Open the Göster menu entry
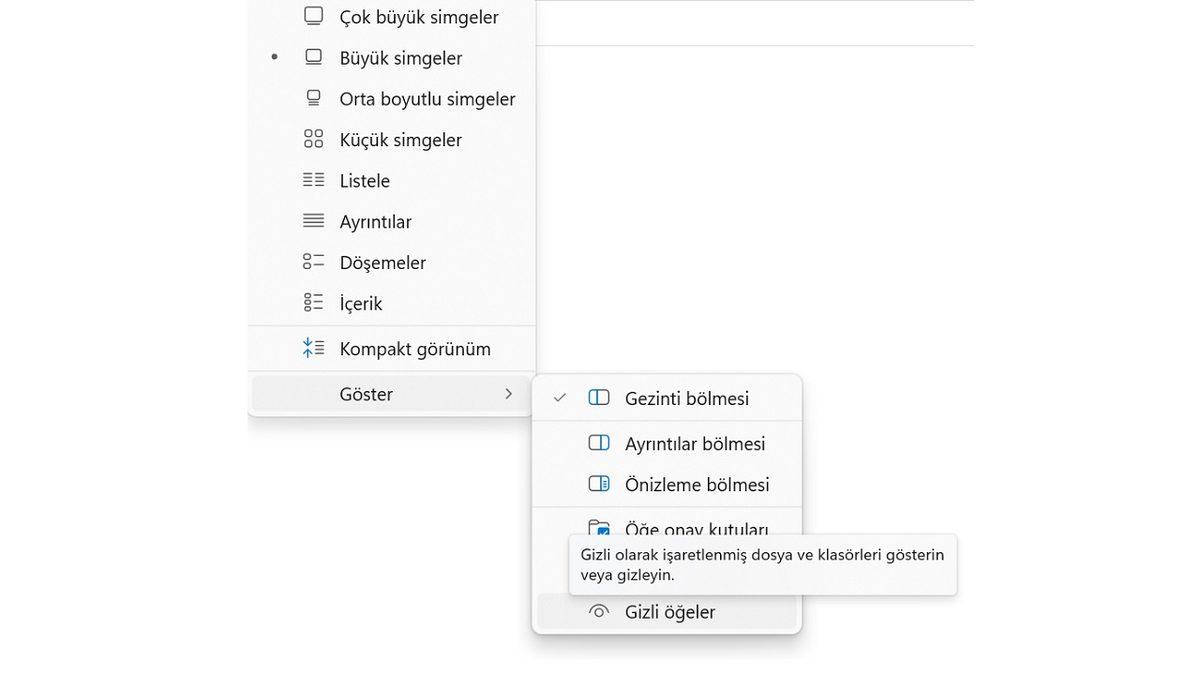The image size is (1200, 675). coord(366,394)
